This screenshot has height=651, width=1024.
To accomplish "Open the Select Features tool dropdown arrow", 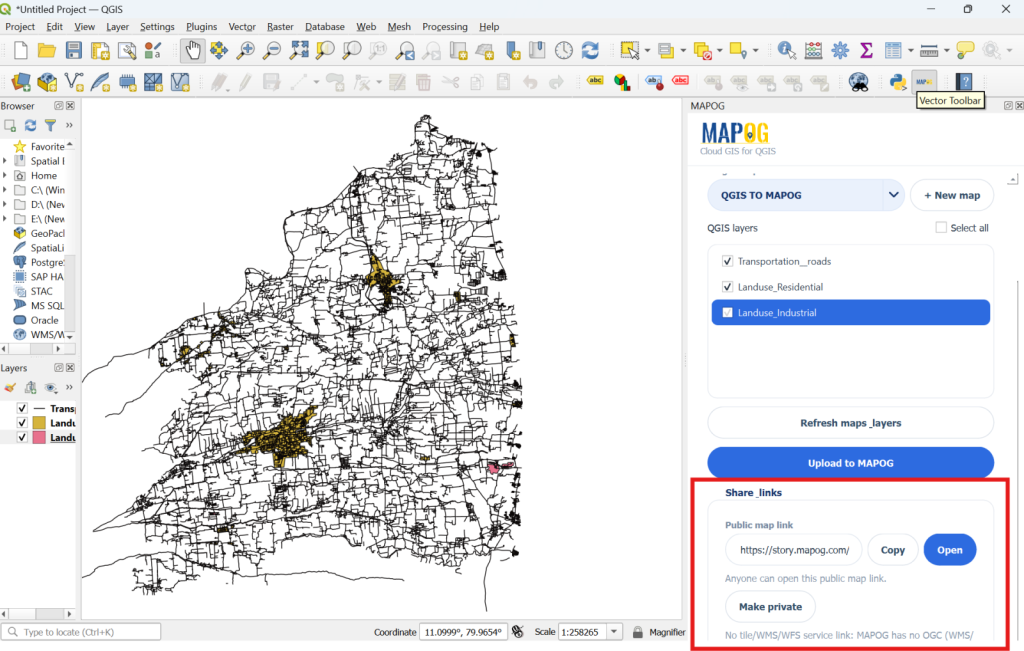I will [x=647, y=50].
